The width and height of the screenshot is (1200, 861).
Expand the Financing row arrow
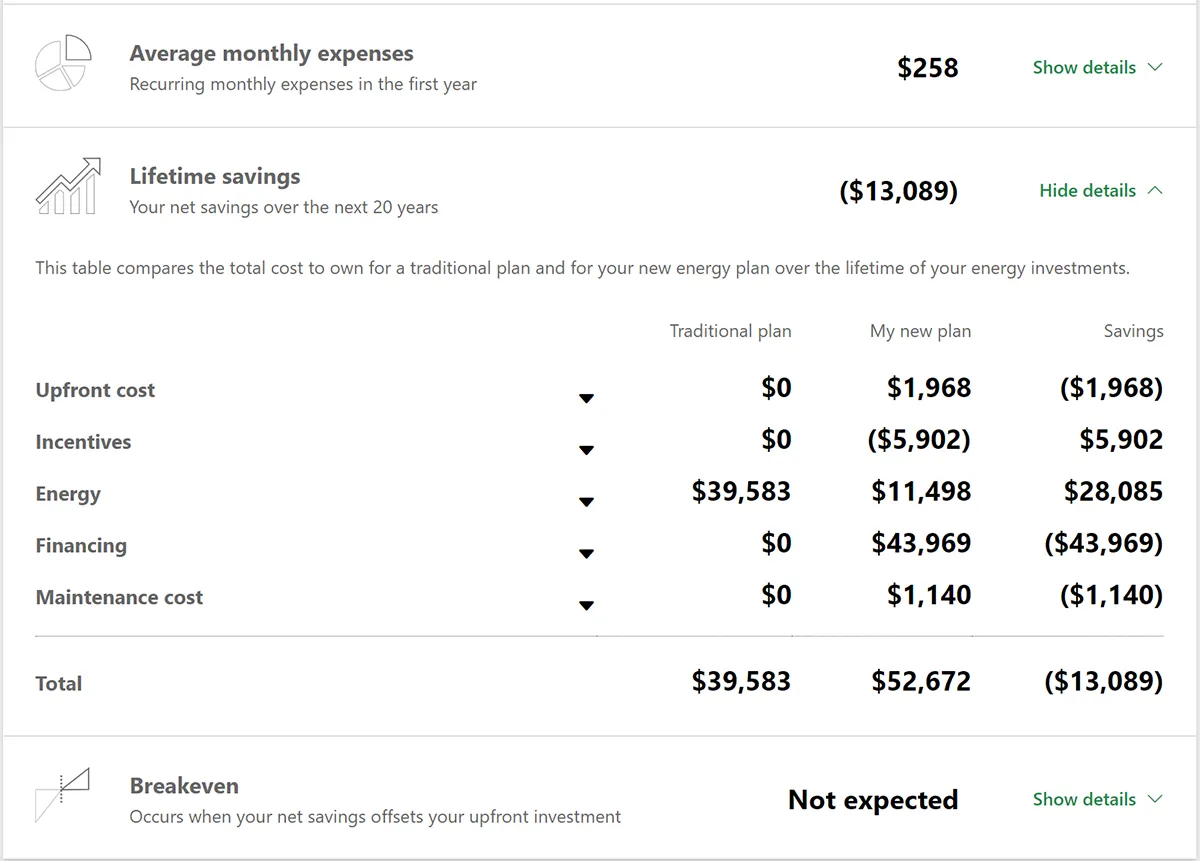586,553
